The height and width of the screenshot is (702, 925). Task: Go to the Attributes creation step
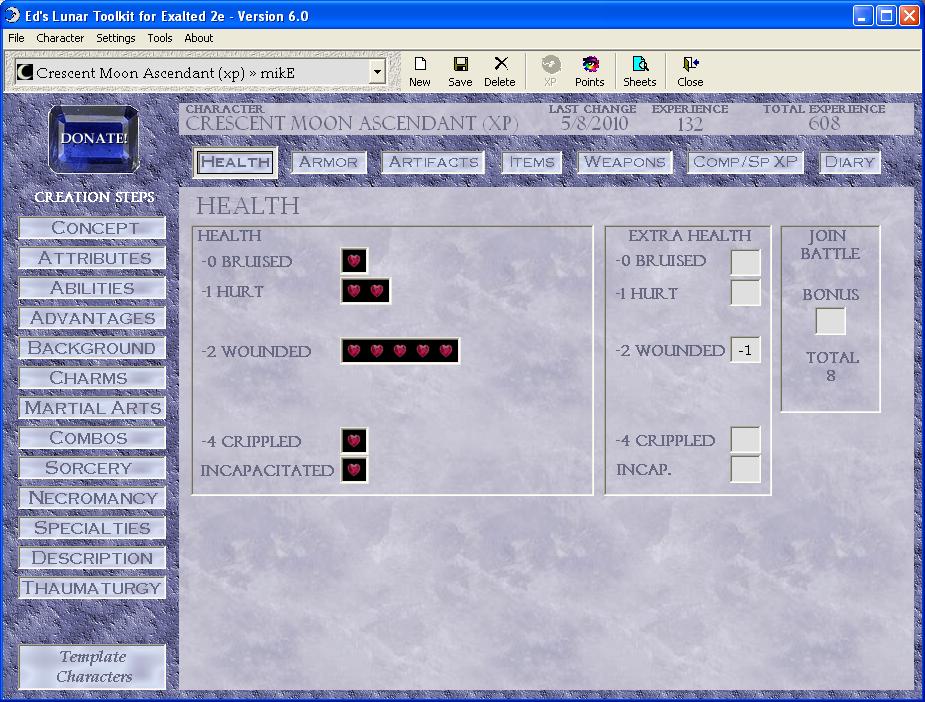[x=93, y=258]
